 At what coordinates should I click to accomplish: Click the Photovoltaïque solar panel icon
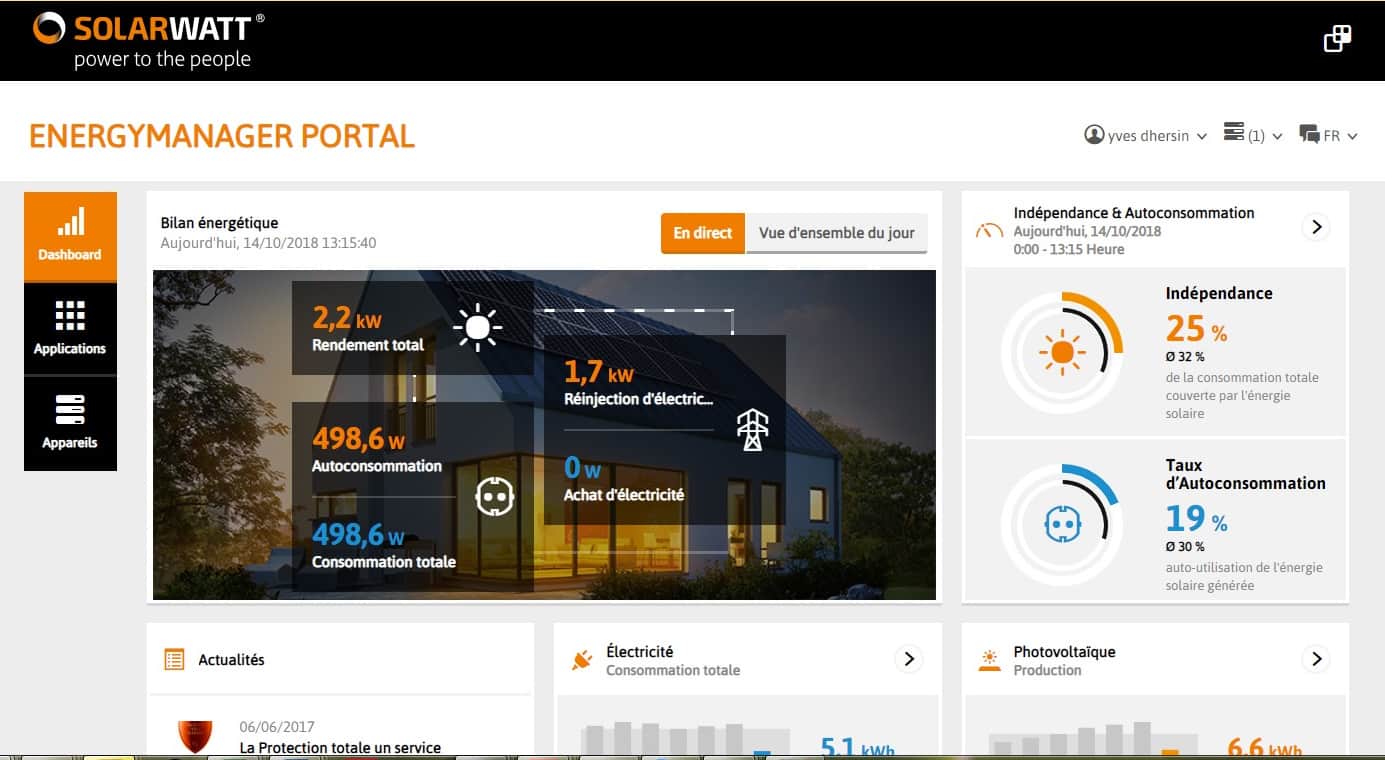pos(989,660)
